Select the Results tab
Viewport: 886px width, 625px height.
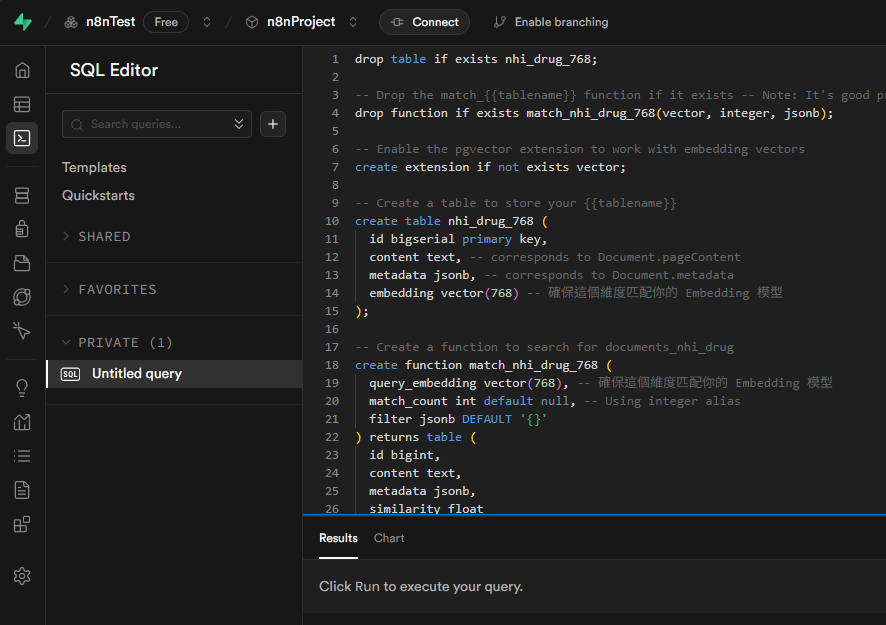point(338,538)
